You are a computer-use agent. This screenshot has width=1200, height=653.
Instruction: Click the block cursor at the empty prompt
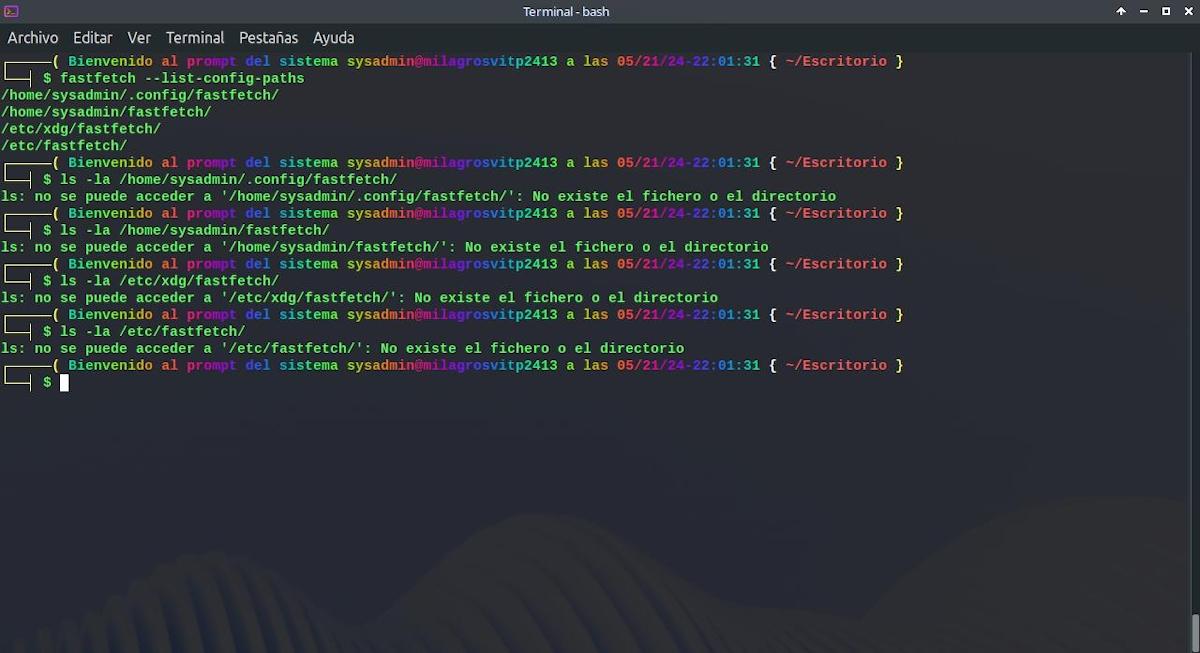[64, 383]
